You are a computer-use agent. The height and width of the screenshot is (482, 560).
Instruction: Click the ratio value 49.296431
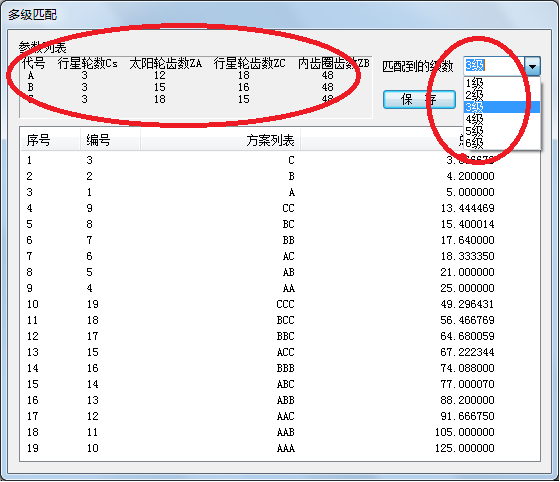[468, 304]
